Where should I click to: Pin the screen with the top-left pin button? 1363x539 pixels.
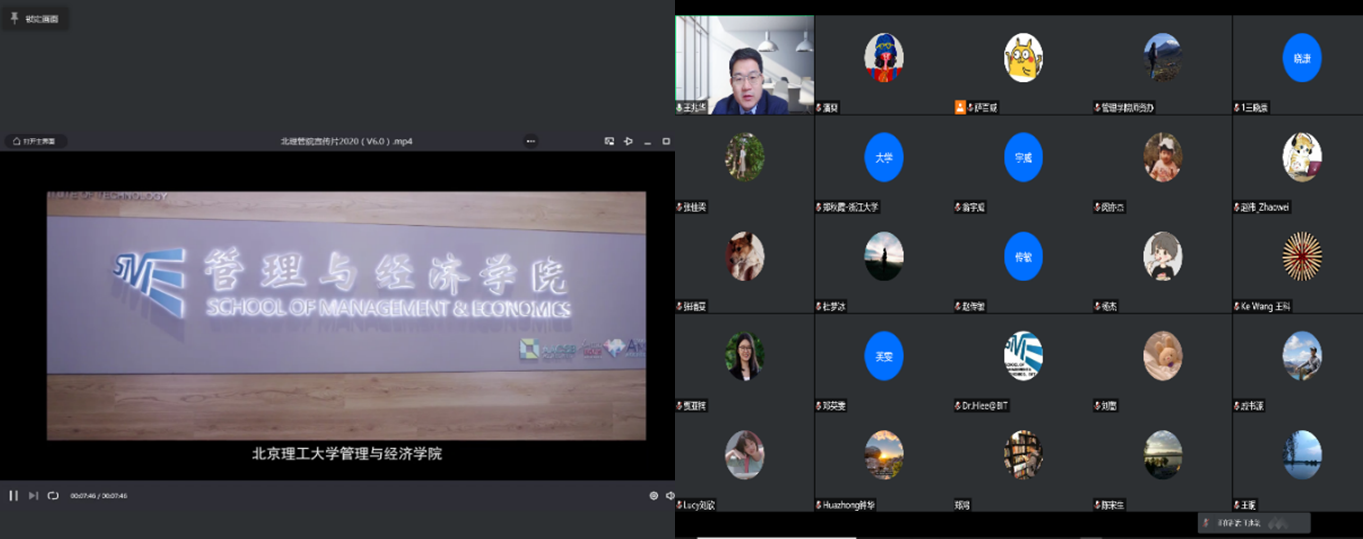coord(36,18)
